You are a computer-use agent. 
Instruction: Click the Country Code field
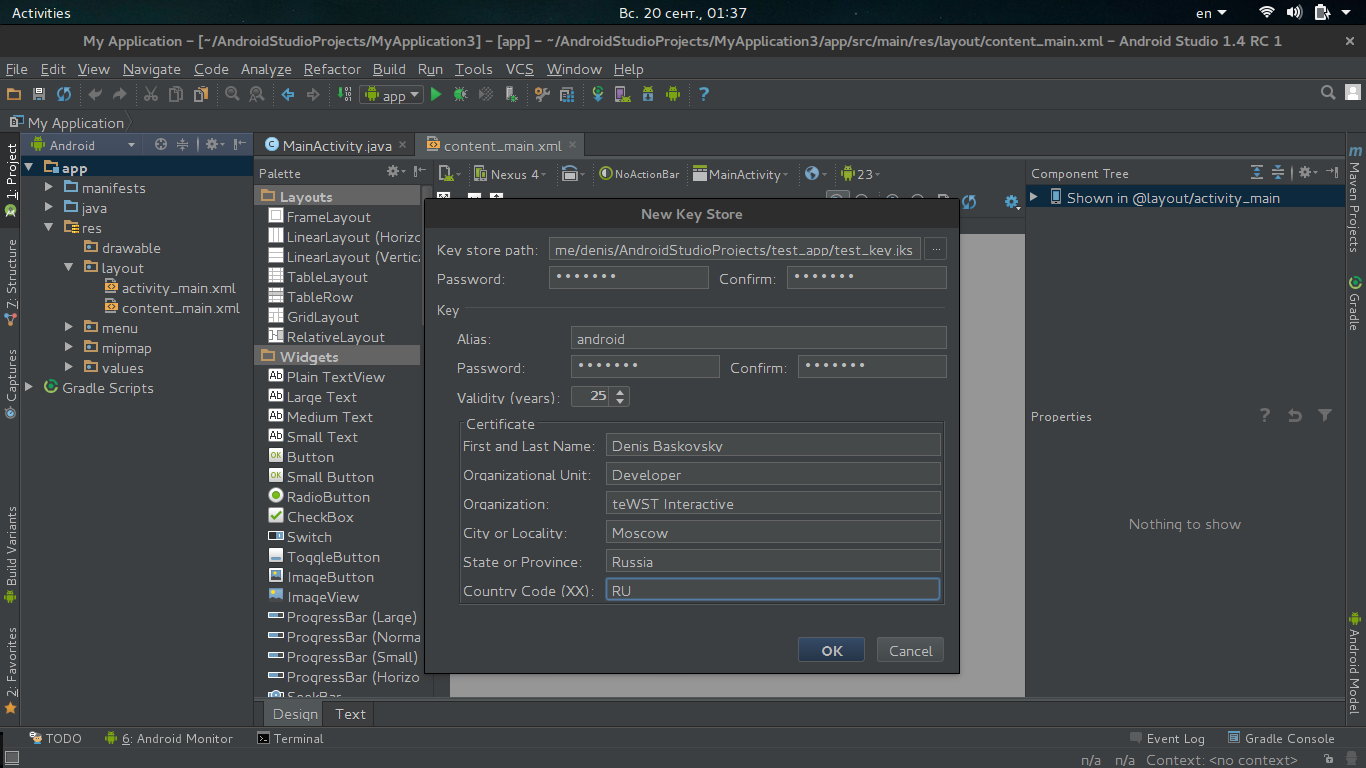point(773,590)
